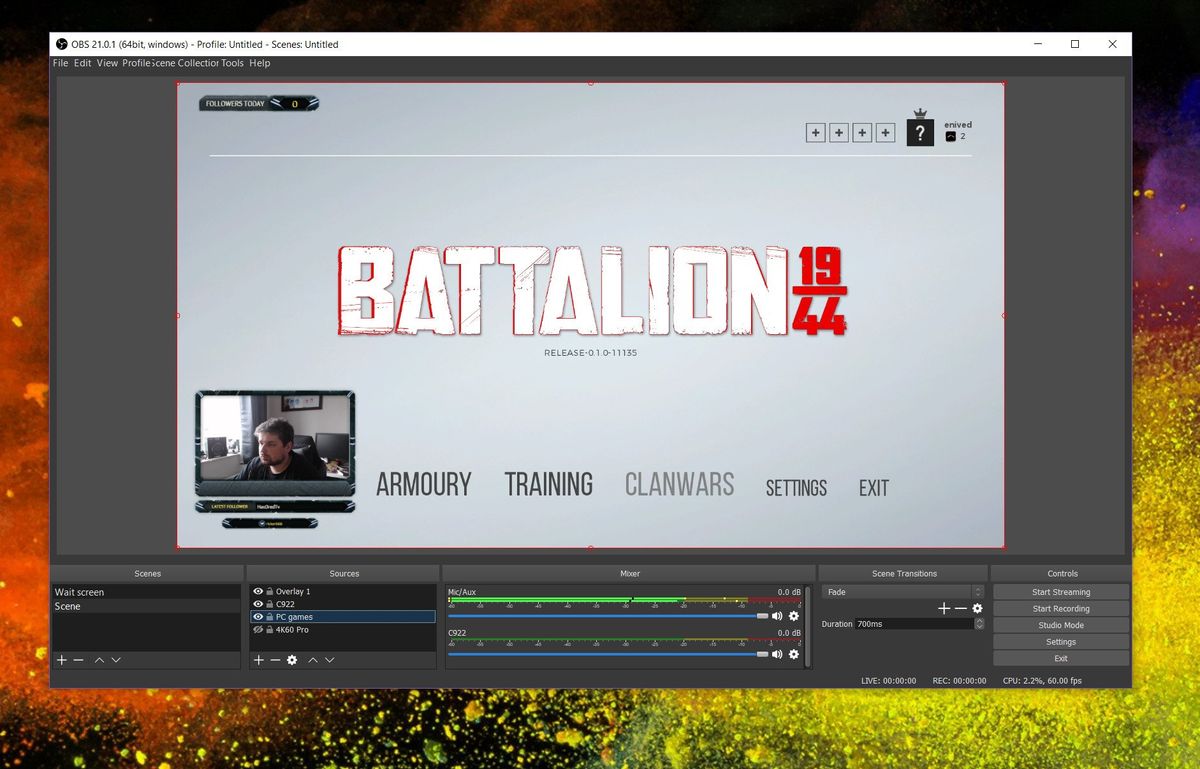Show the hidden 4K60 Pro source
1200x769 pixels.
coord(258,629)
